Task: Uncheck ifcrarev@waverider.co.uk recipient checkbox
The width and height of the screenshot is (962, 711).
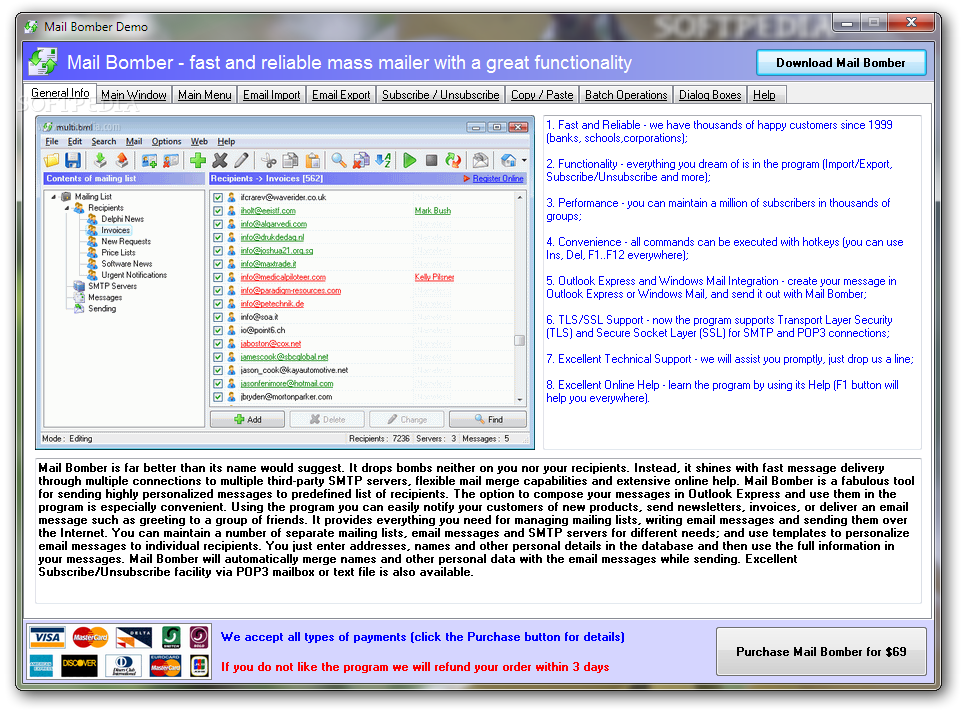Action: 218,198
